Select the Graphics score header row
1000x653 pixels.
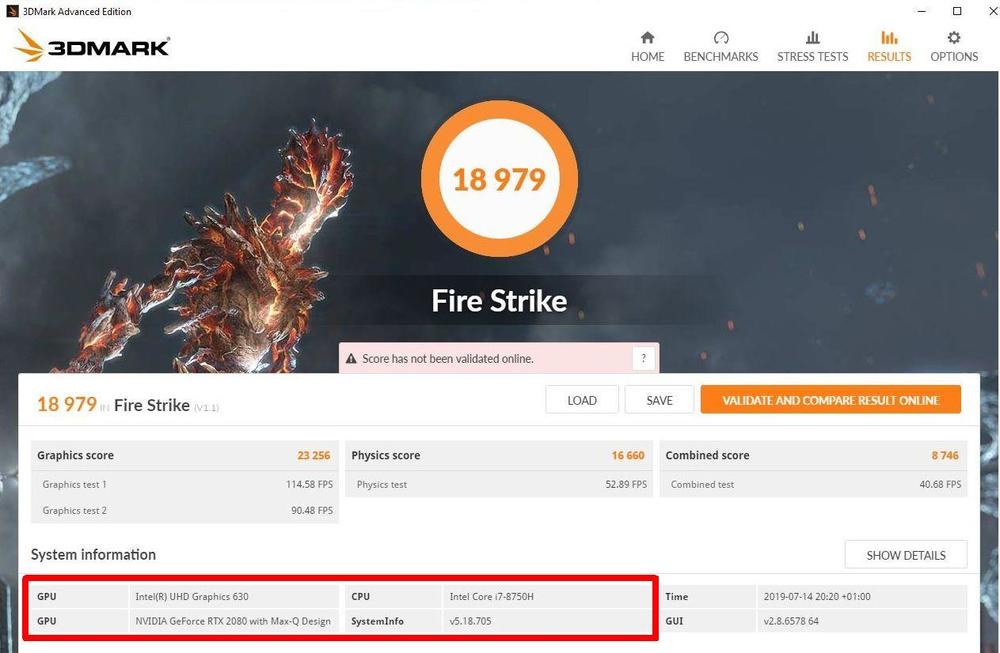click(184, 455)
